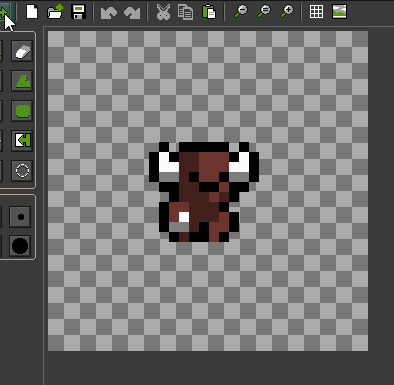Image resolution: width=394 pixels, height=385 pixels.
Task: Paste from the clipboard icon
Action: click(x=209, y=12)
